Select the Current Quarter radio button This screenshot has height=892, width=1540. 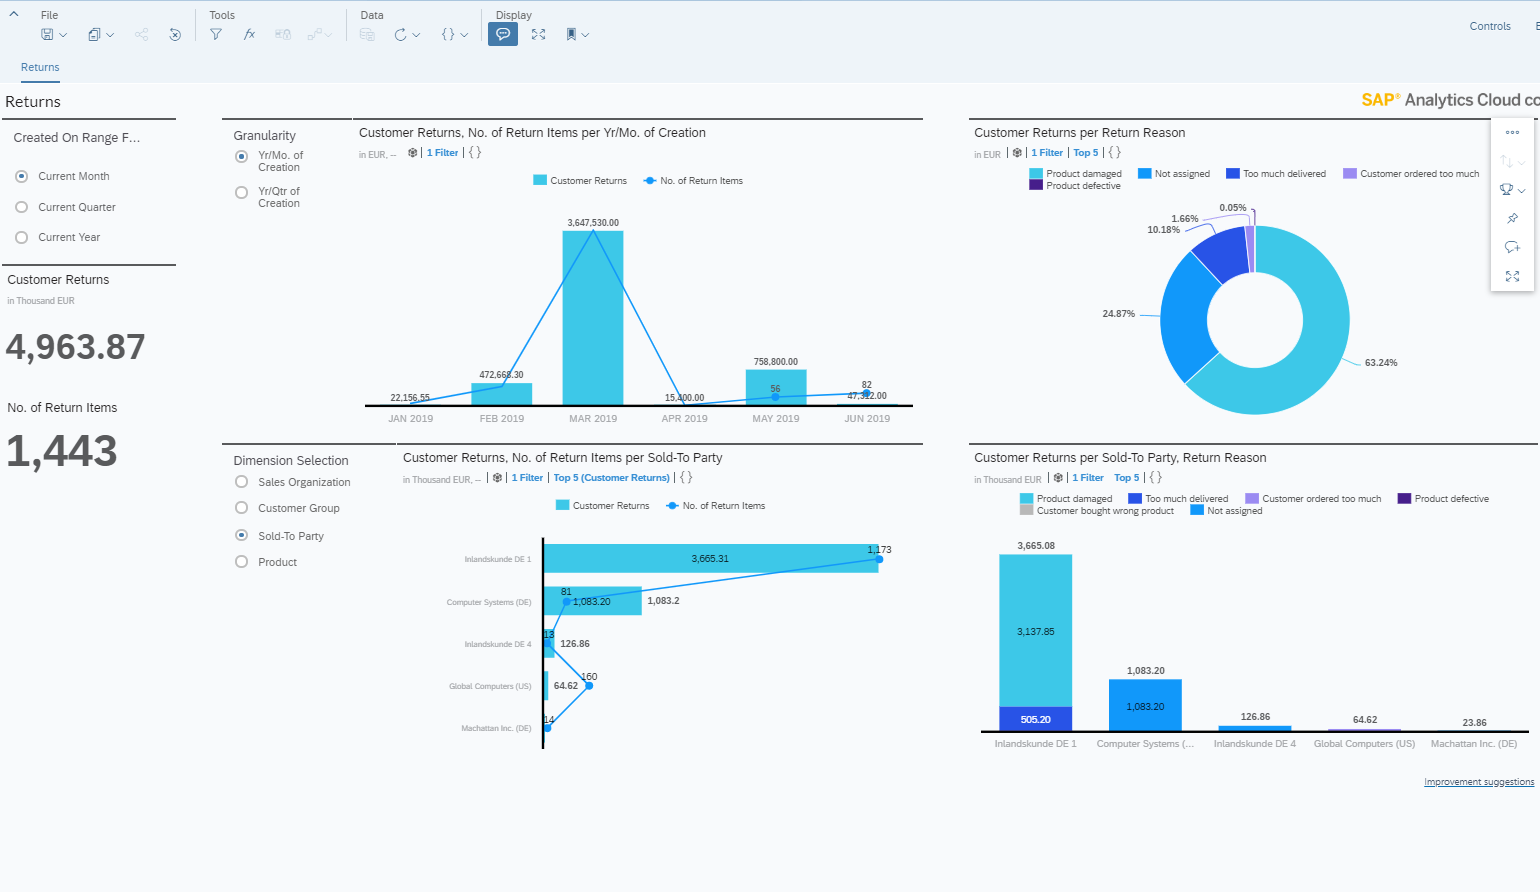point(21,207)
